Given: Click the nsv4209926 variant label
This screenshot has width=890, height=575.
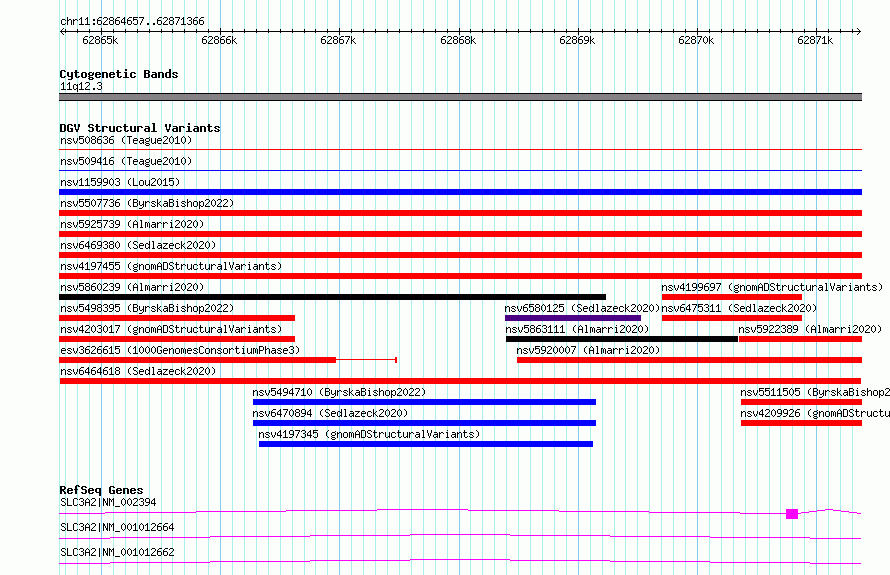Looking at the screenshot, I should pos(815,413).
